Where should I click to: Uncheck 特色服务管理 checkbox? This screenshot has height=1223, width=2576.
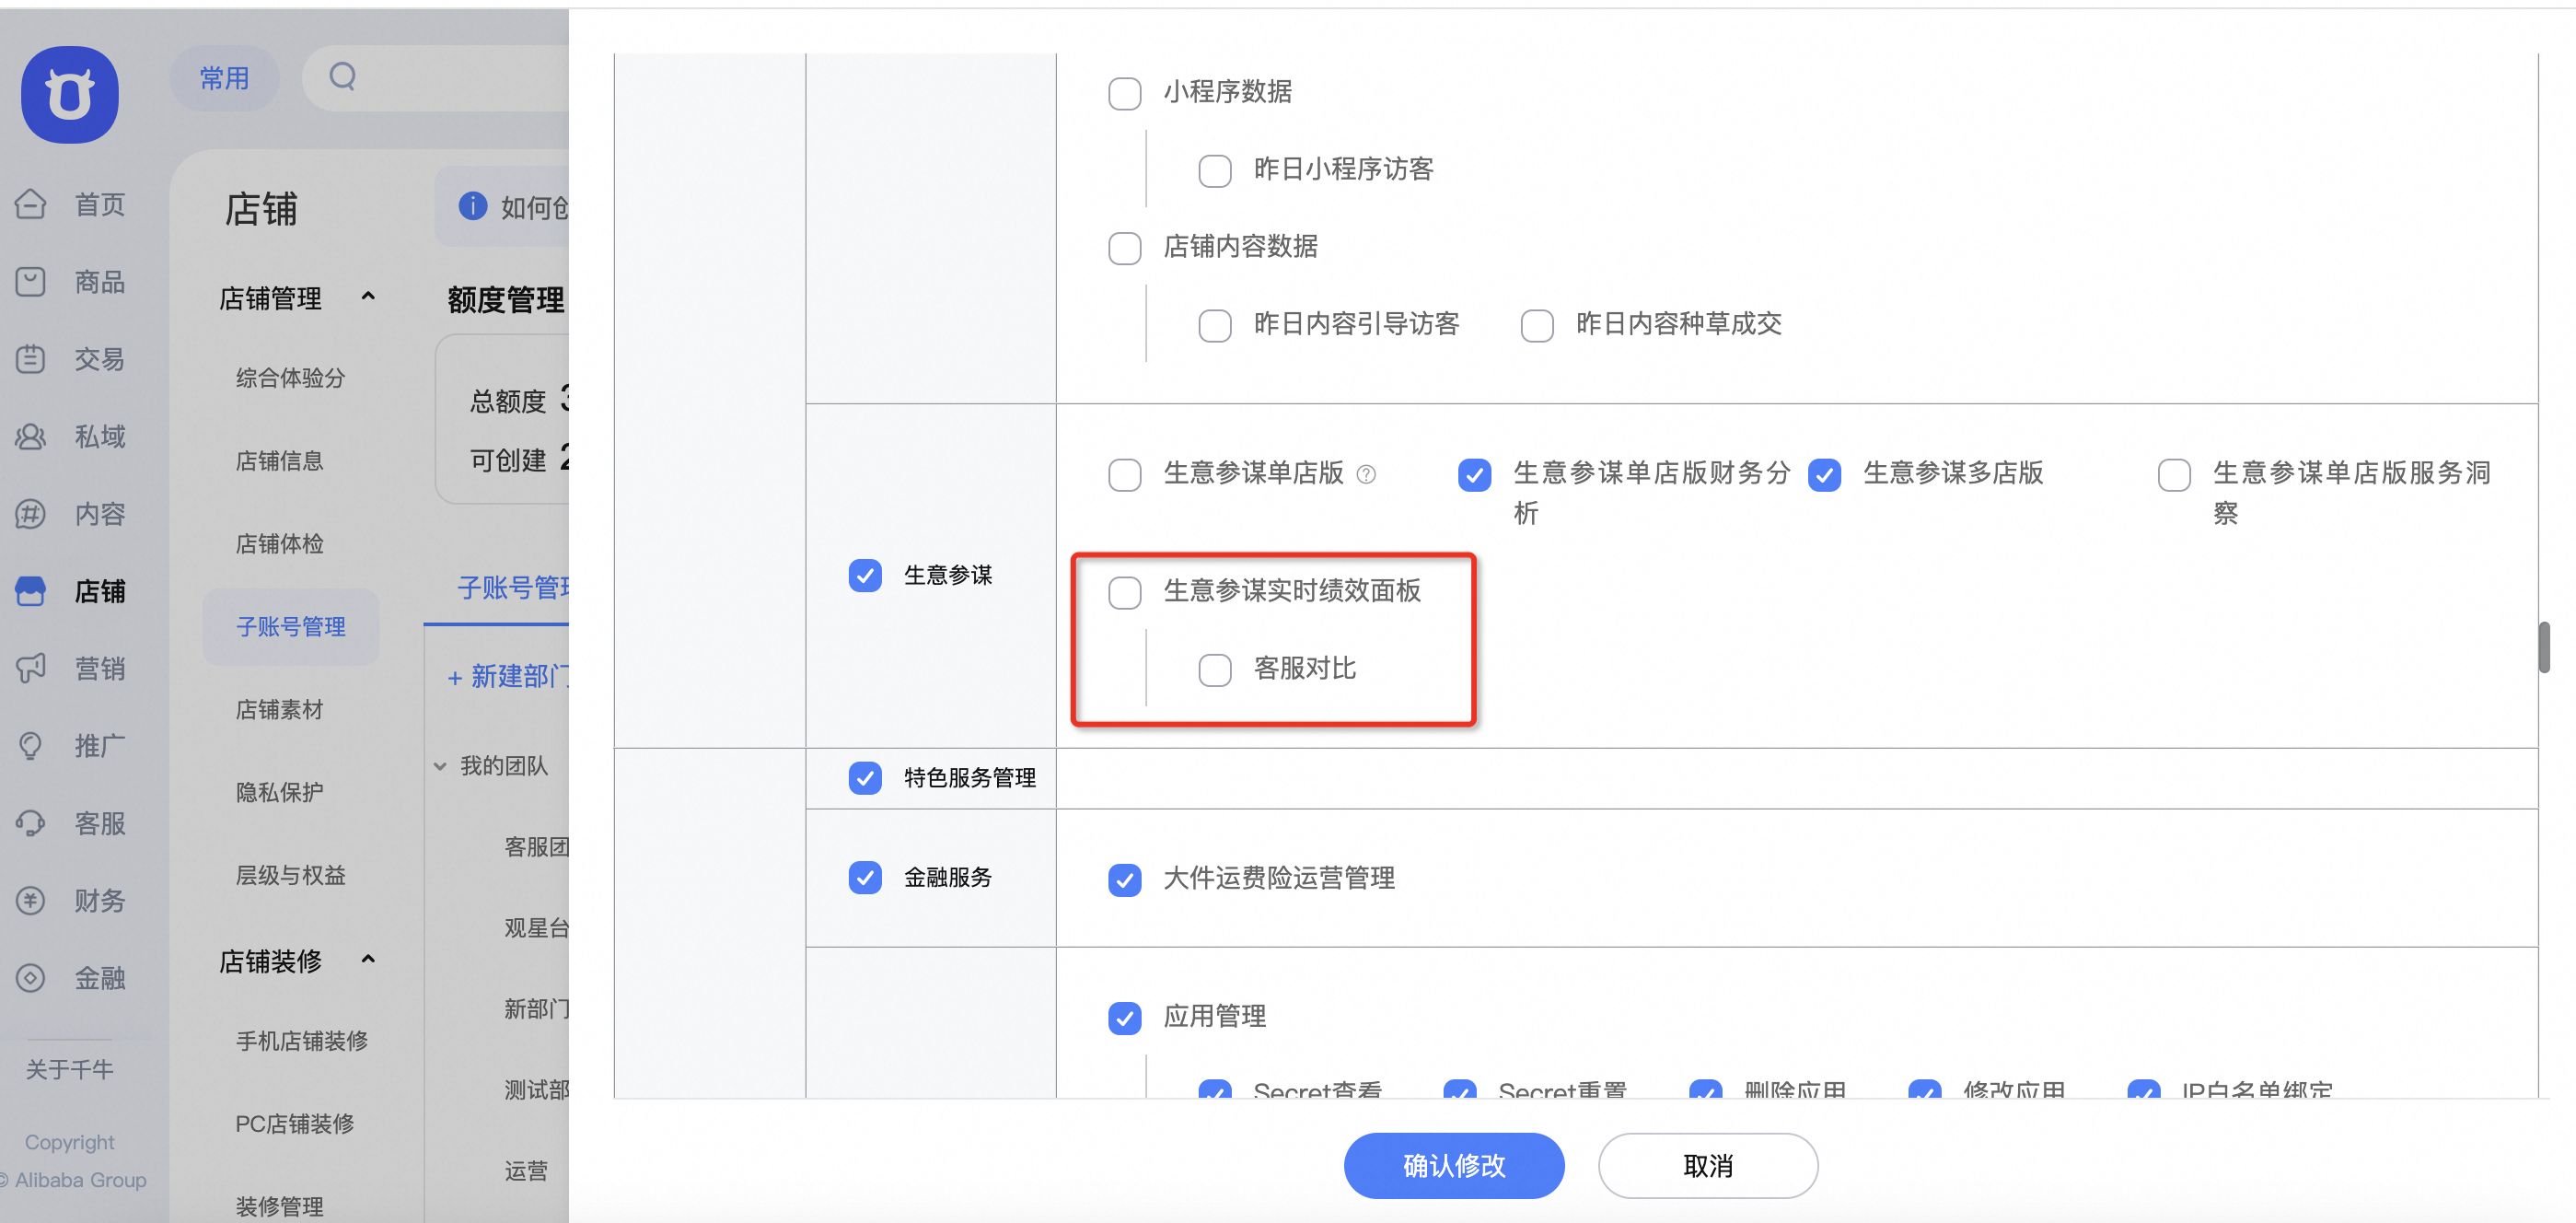click(x=865, y=777)
